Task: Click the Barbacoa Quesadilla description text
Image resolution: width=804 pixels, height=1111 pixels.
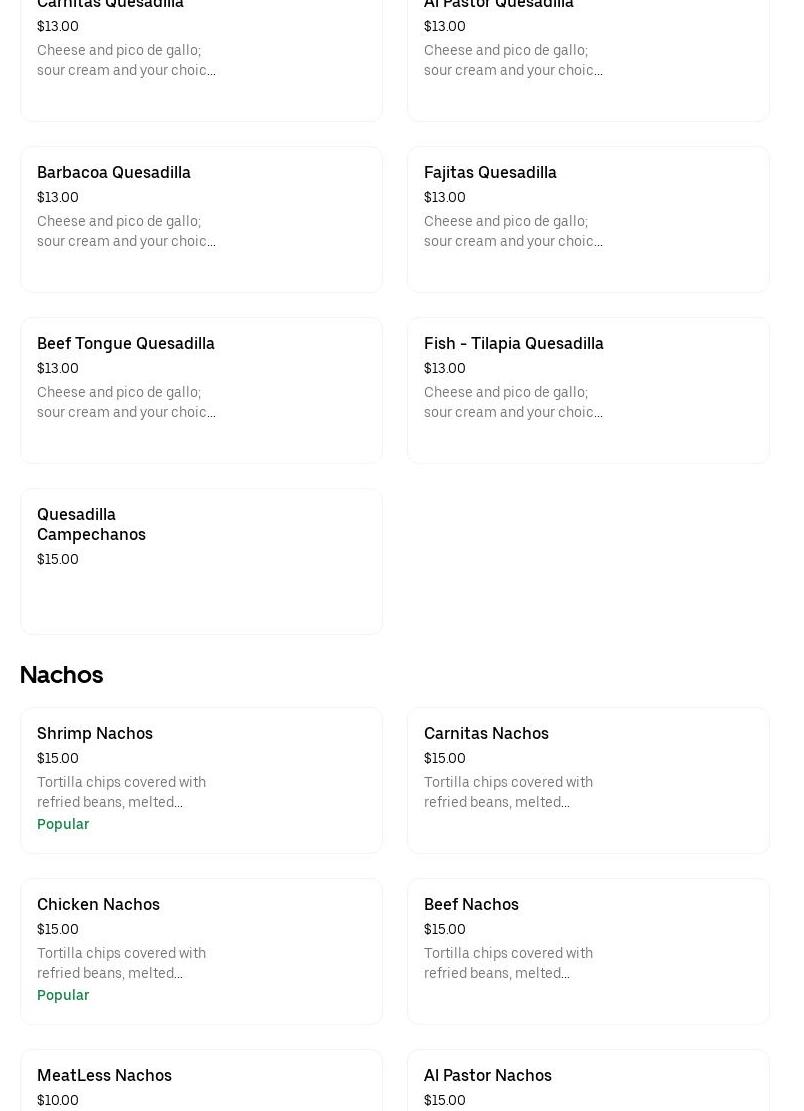Action: pos(126,231)
